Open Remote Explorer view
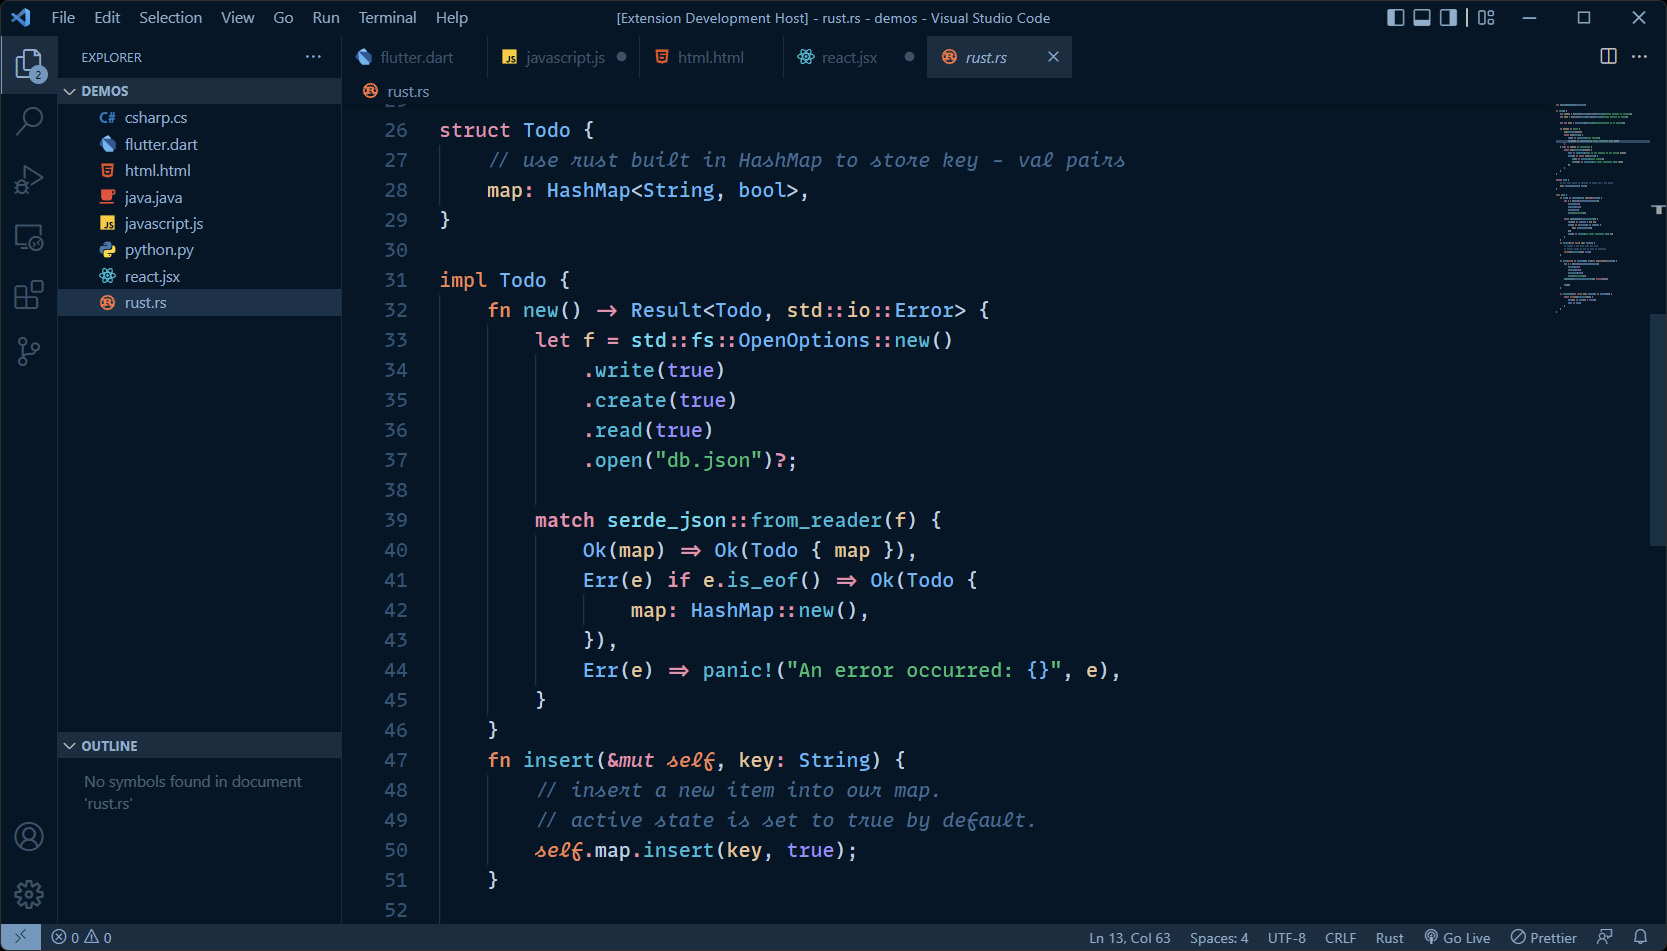This screenshot has width=1667, height=951. coord(29,238)
